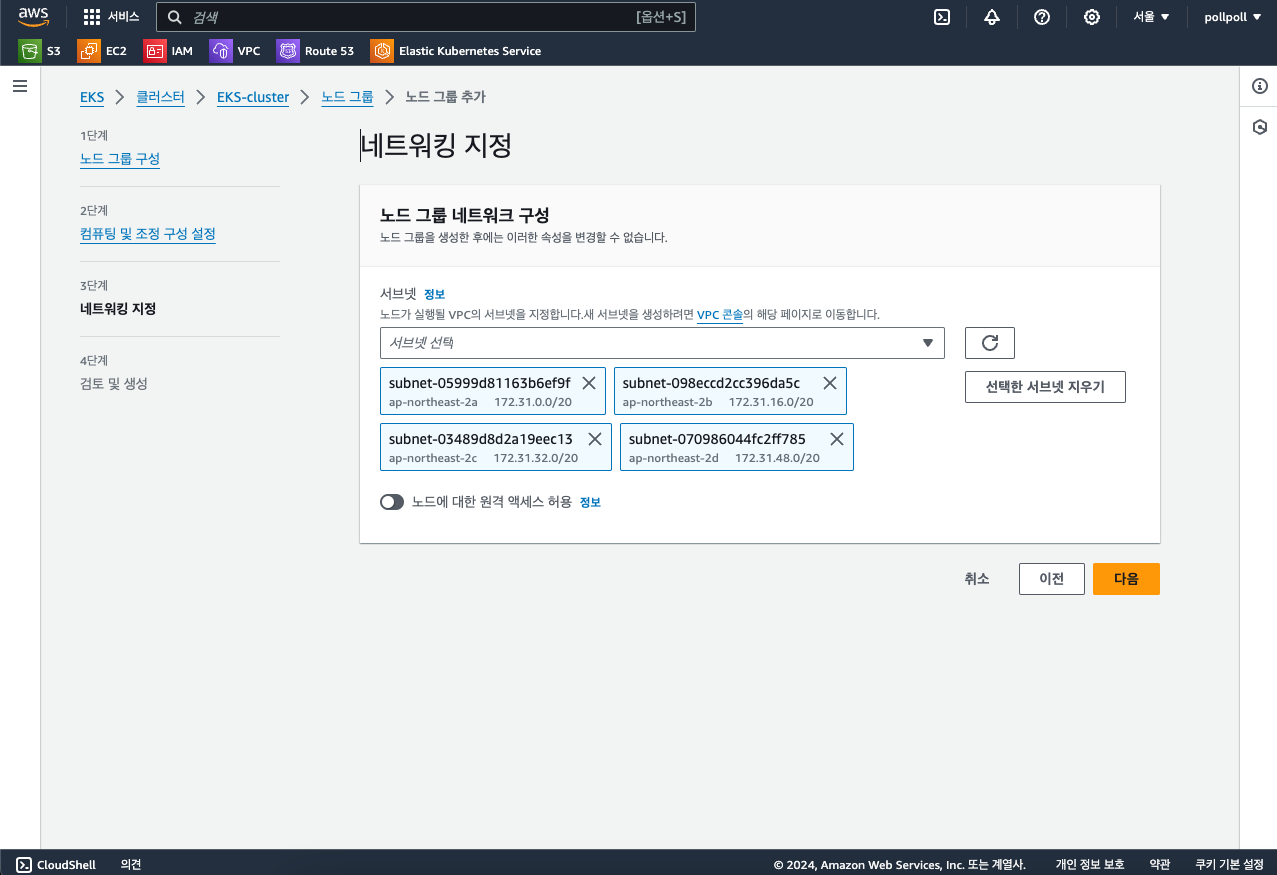Open the 서브넷 선택 dropdown

(x=662, y=343)
